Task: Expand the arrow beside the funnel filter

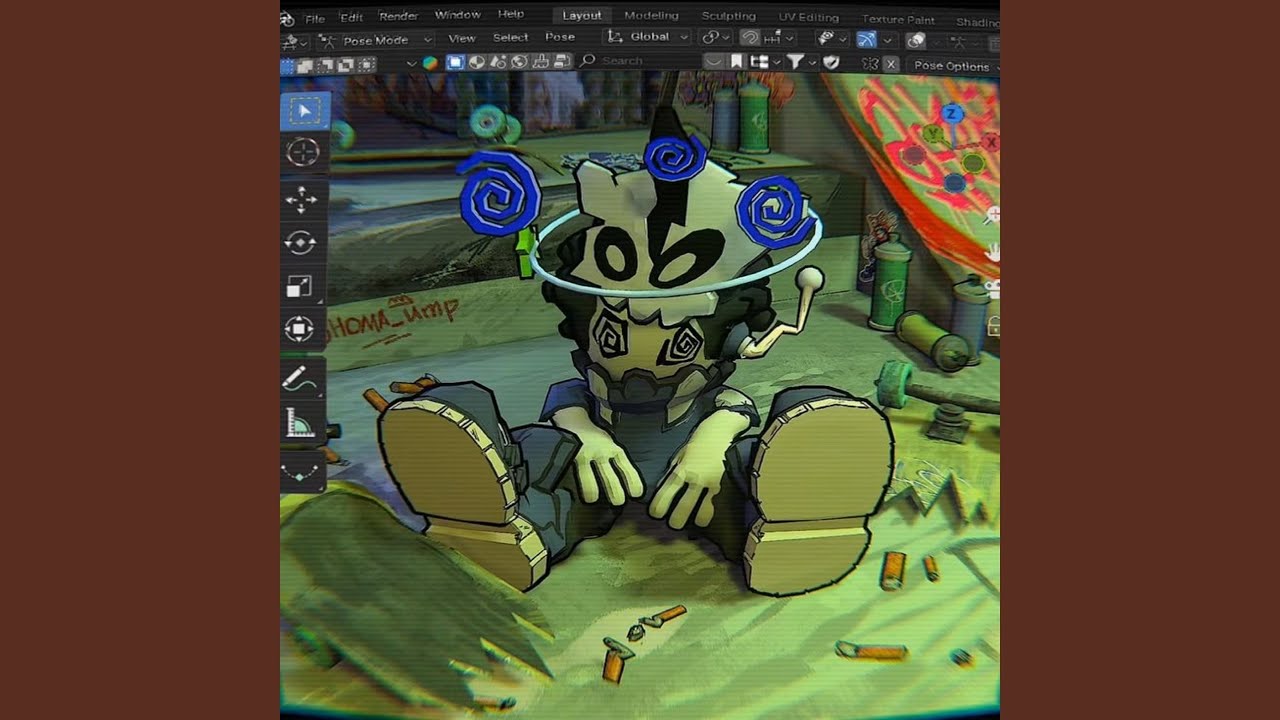Action: pyautogui.click(x=811, y=62)
